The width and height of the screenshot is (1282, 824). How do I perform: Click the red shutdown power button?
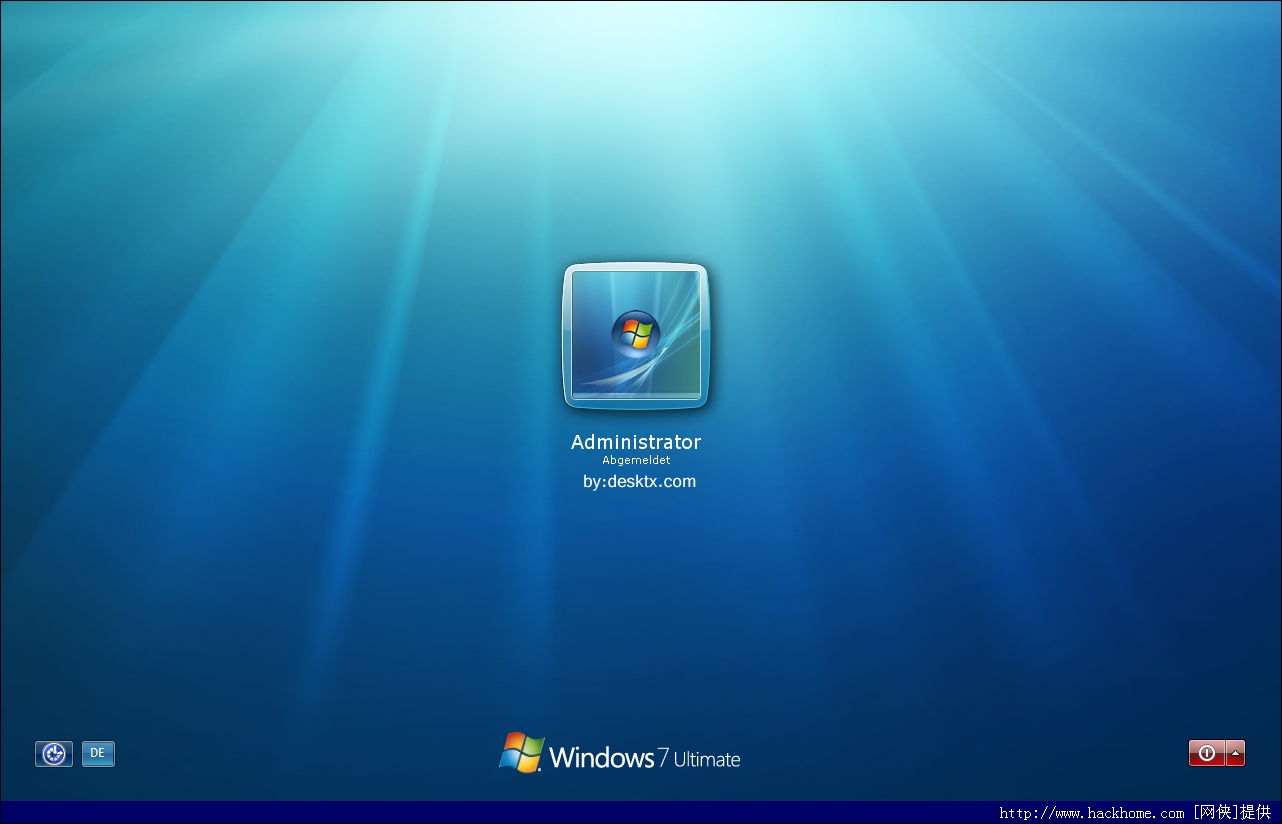click(x=1207, y=754)
